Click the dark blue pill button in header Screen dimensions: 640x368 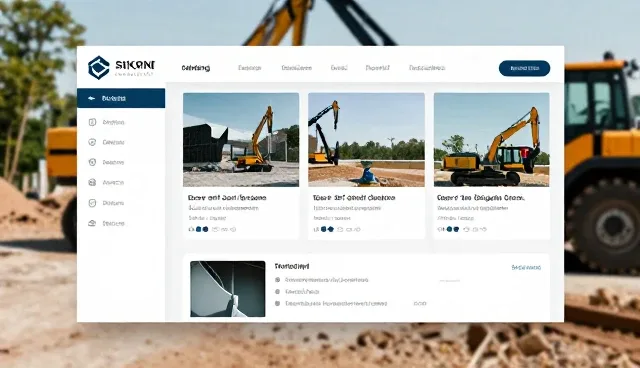524,68
